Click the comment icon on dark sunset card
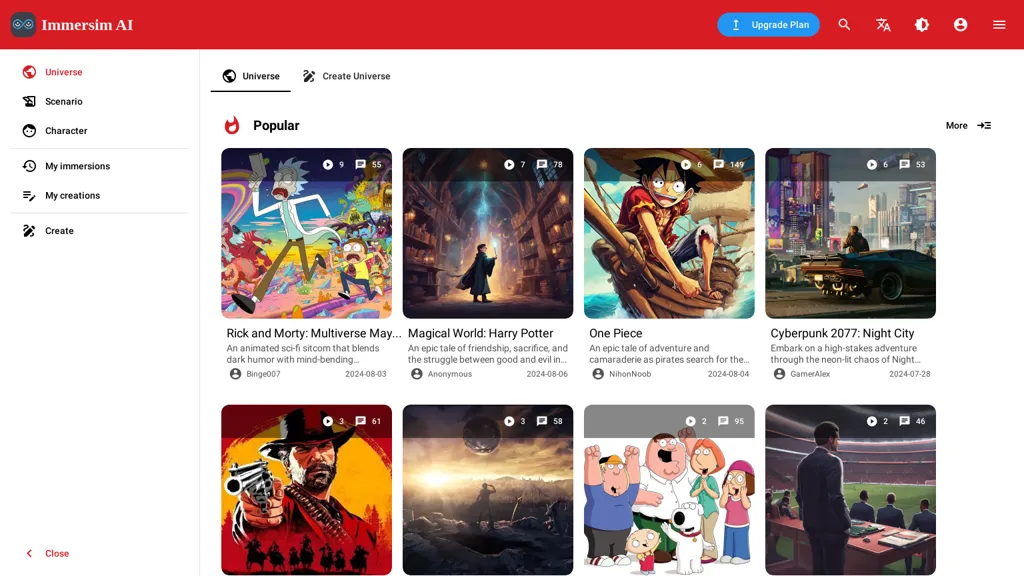Screen dimensions: 1024x576 542,421
